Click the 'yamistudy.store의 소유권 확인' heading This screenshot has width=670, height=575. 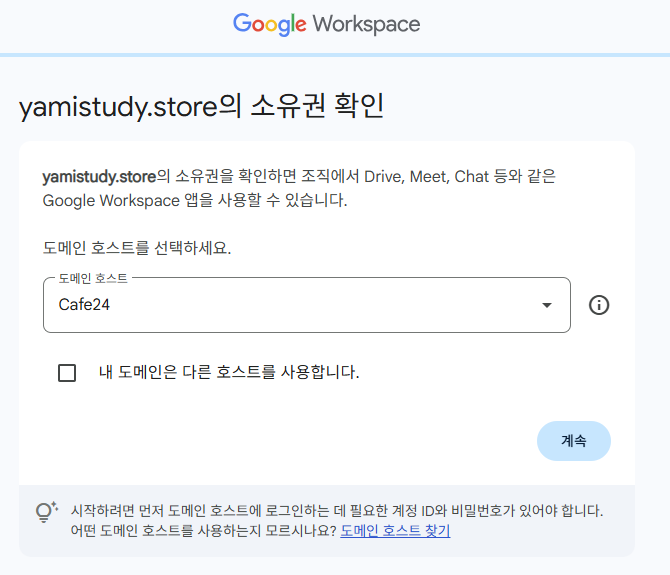click(x=201, y=106)
